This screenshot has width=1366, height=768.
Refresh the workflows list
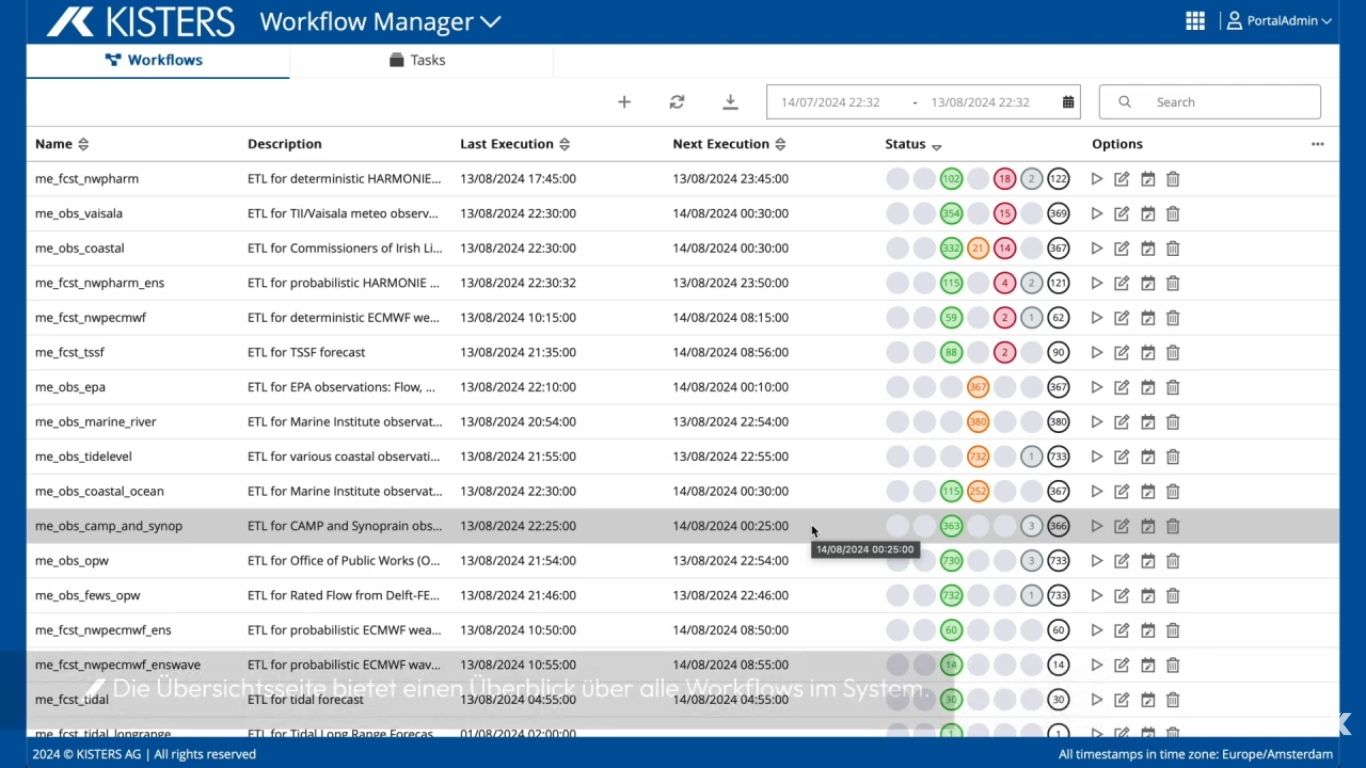click(677, 102)
